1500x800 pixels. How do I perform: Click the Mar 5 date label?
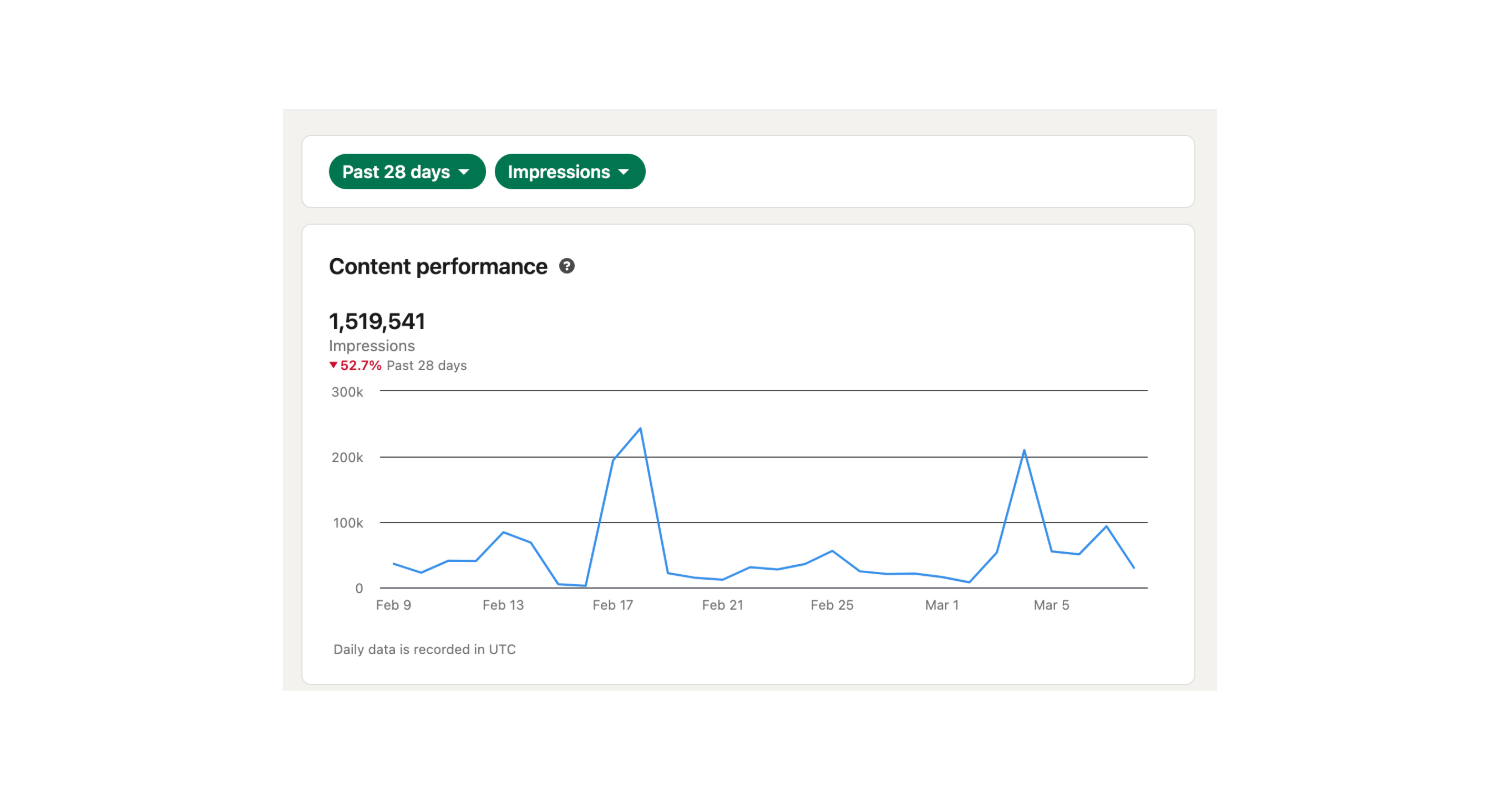[x=1051, y=605]
